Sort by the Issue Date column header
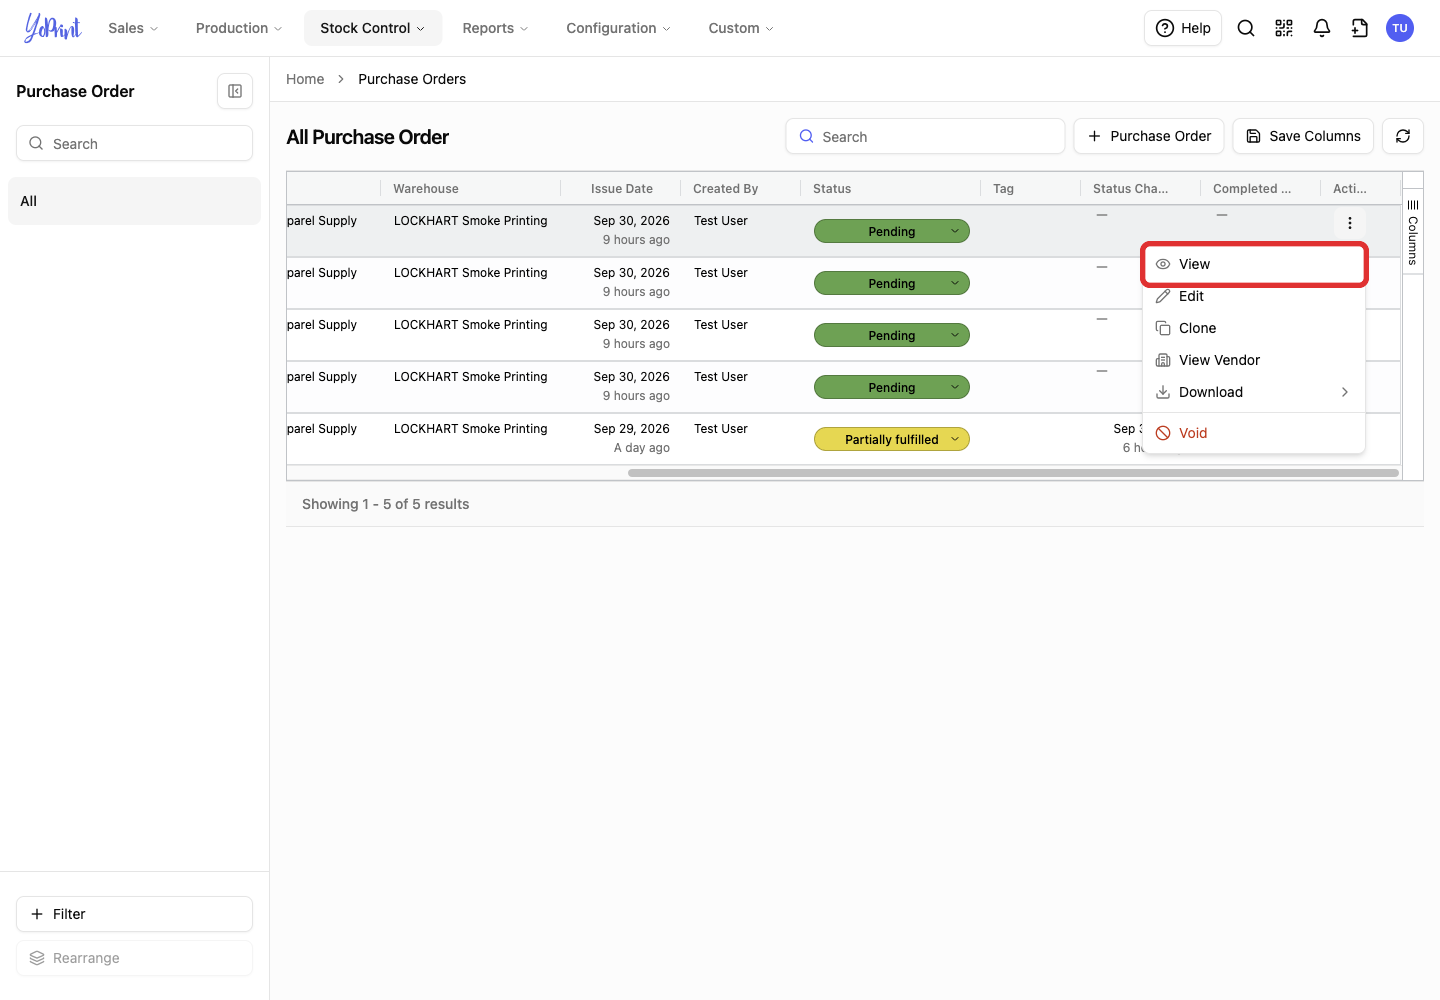 [621, 188]
